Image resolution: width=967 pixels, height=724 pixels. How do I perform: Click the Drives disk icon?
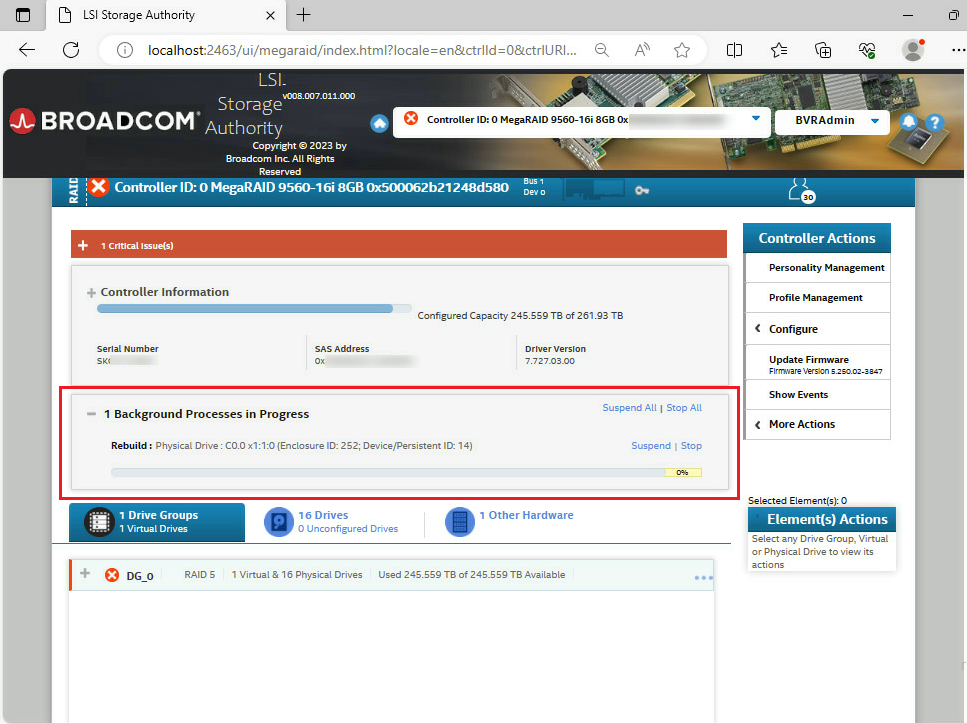point(278,522)
